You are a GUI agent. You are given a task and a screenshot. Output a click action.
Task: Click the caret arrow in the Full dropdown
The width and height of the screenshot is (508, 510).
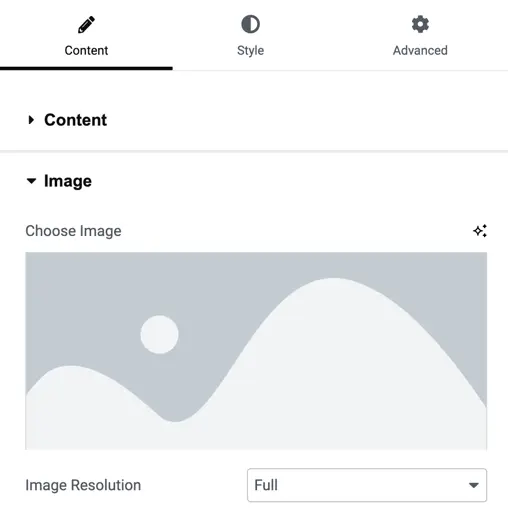click(474, 485)
